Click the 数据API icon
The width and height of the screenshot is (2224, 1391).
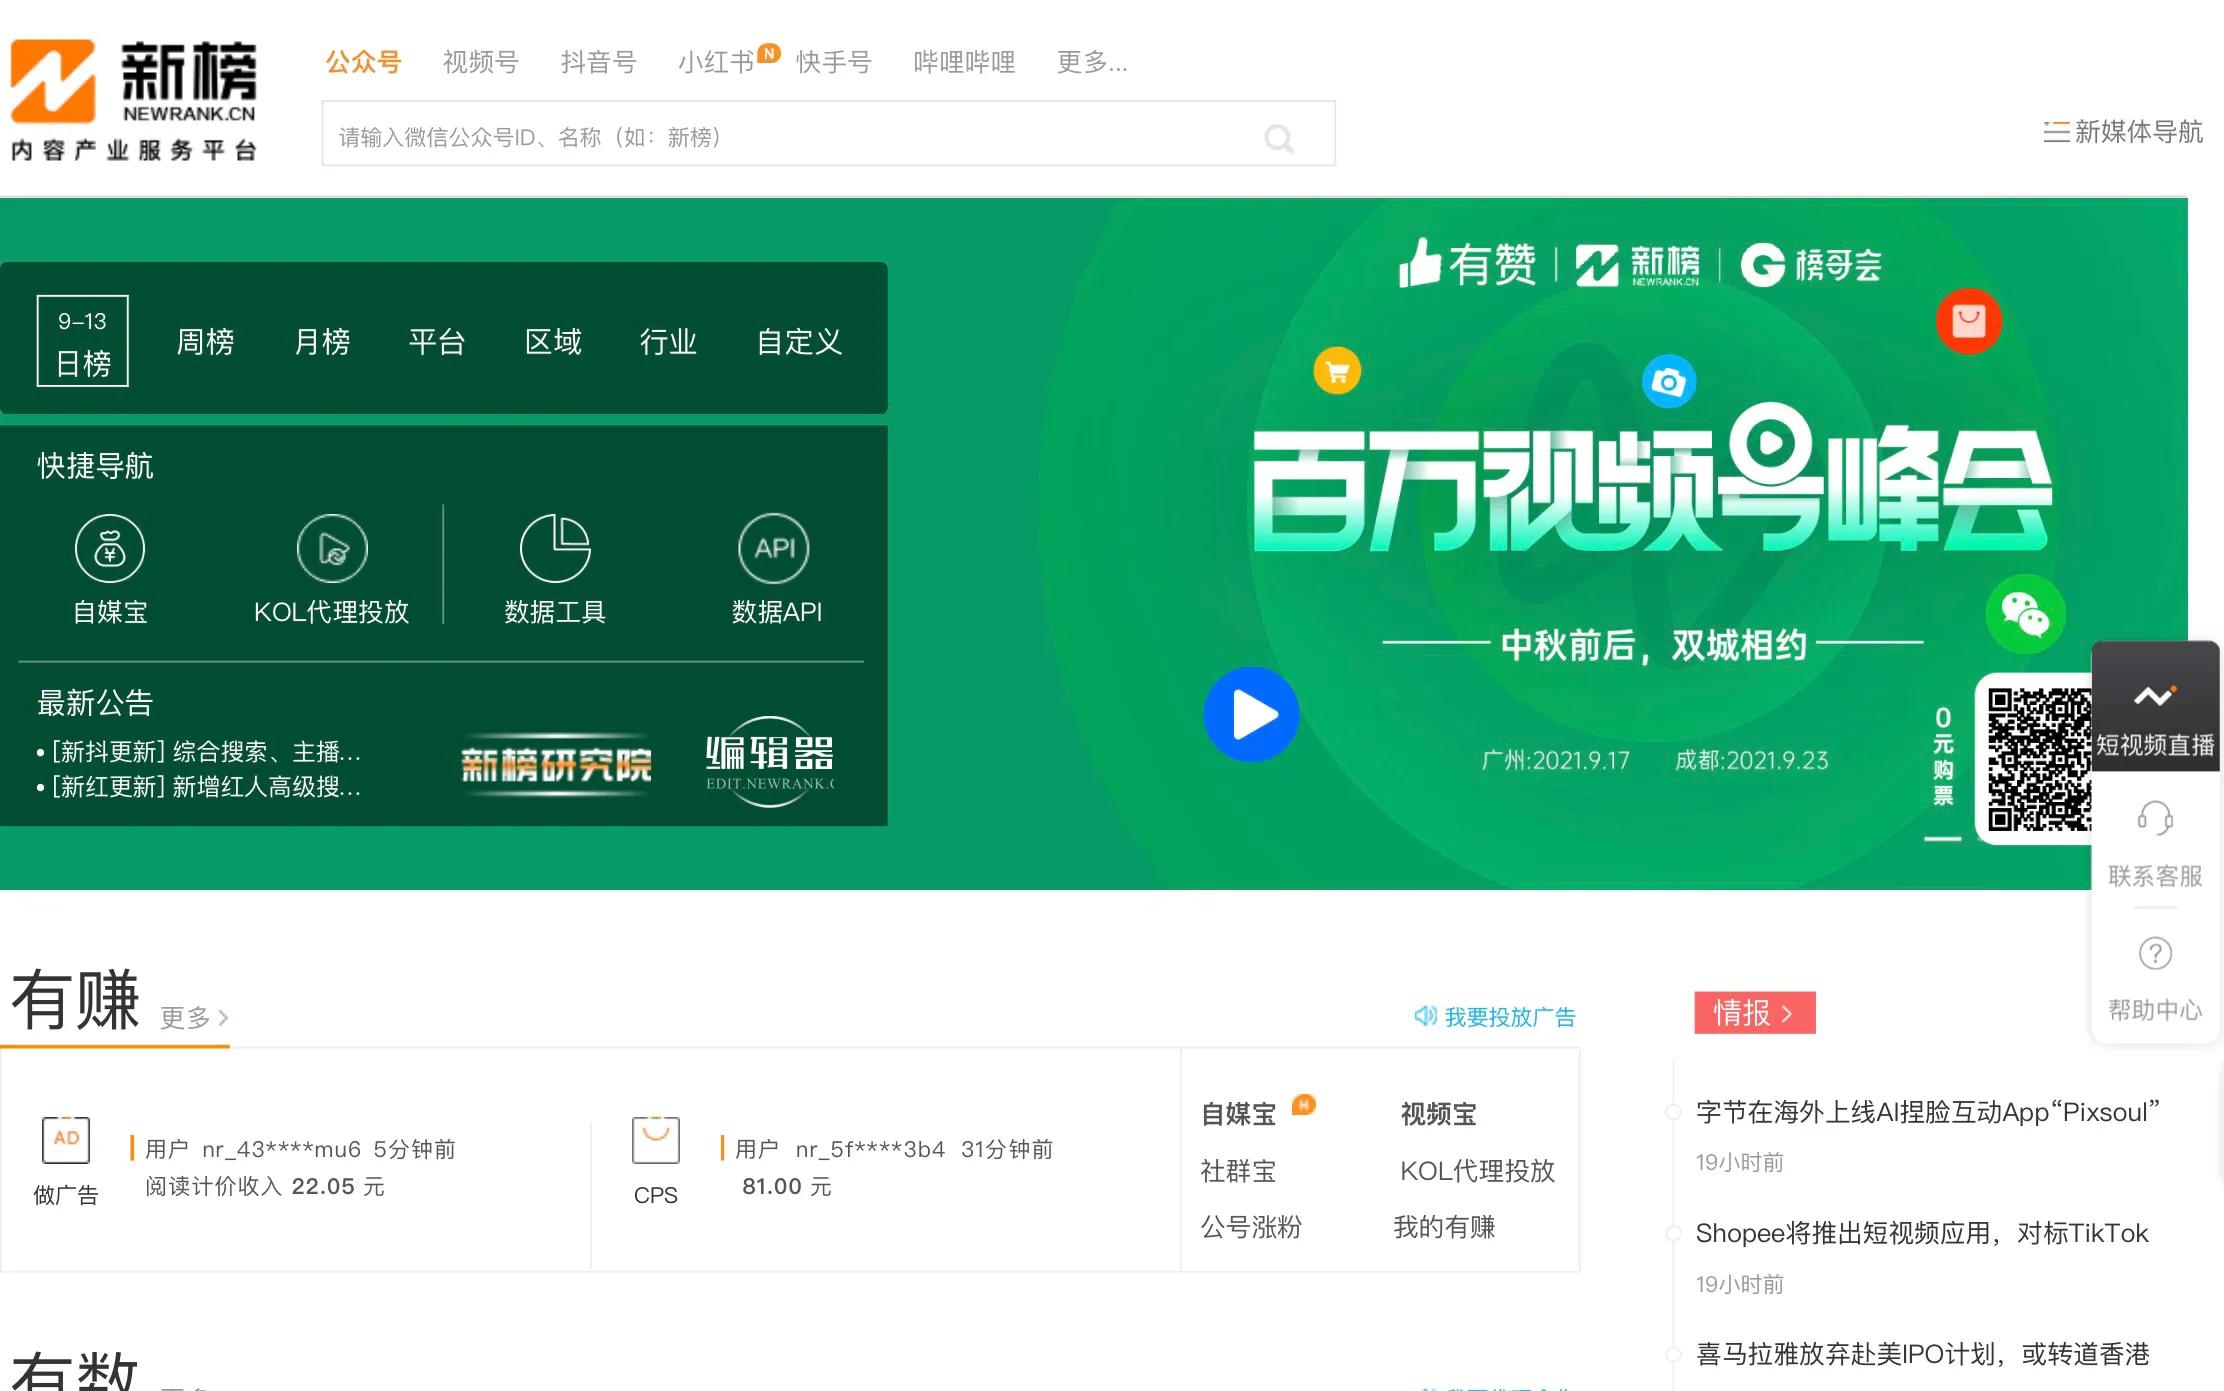tap(774, 548)
